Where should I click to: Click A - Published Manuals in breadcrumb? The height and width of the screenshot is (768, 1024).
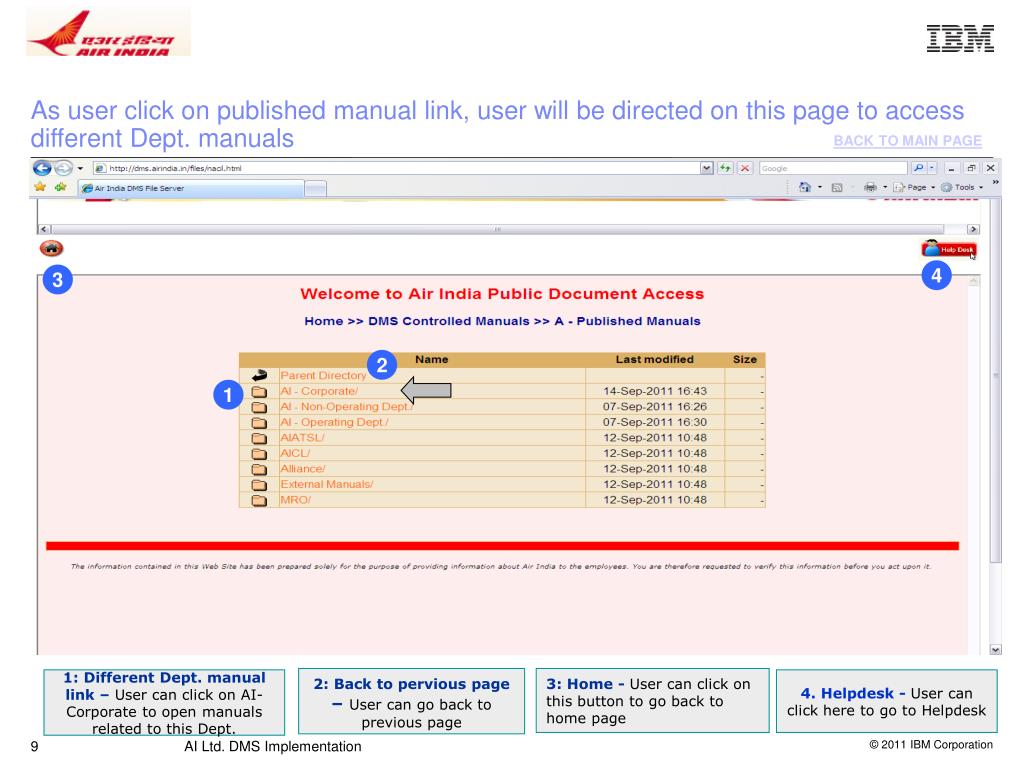coord(628,321)
